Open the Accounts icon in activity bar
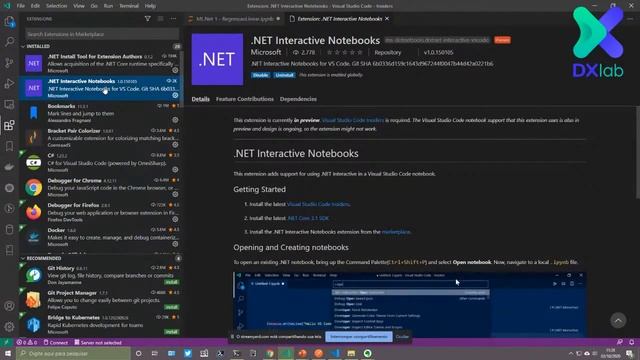 point(9,306)
